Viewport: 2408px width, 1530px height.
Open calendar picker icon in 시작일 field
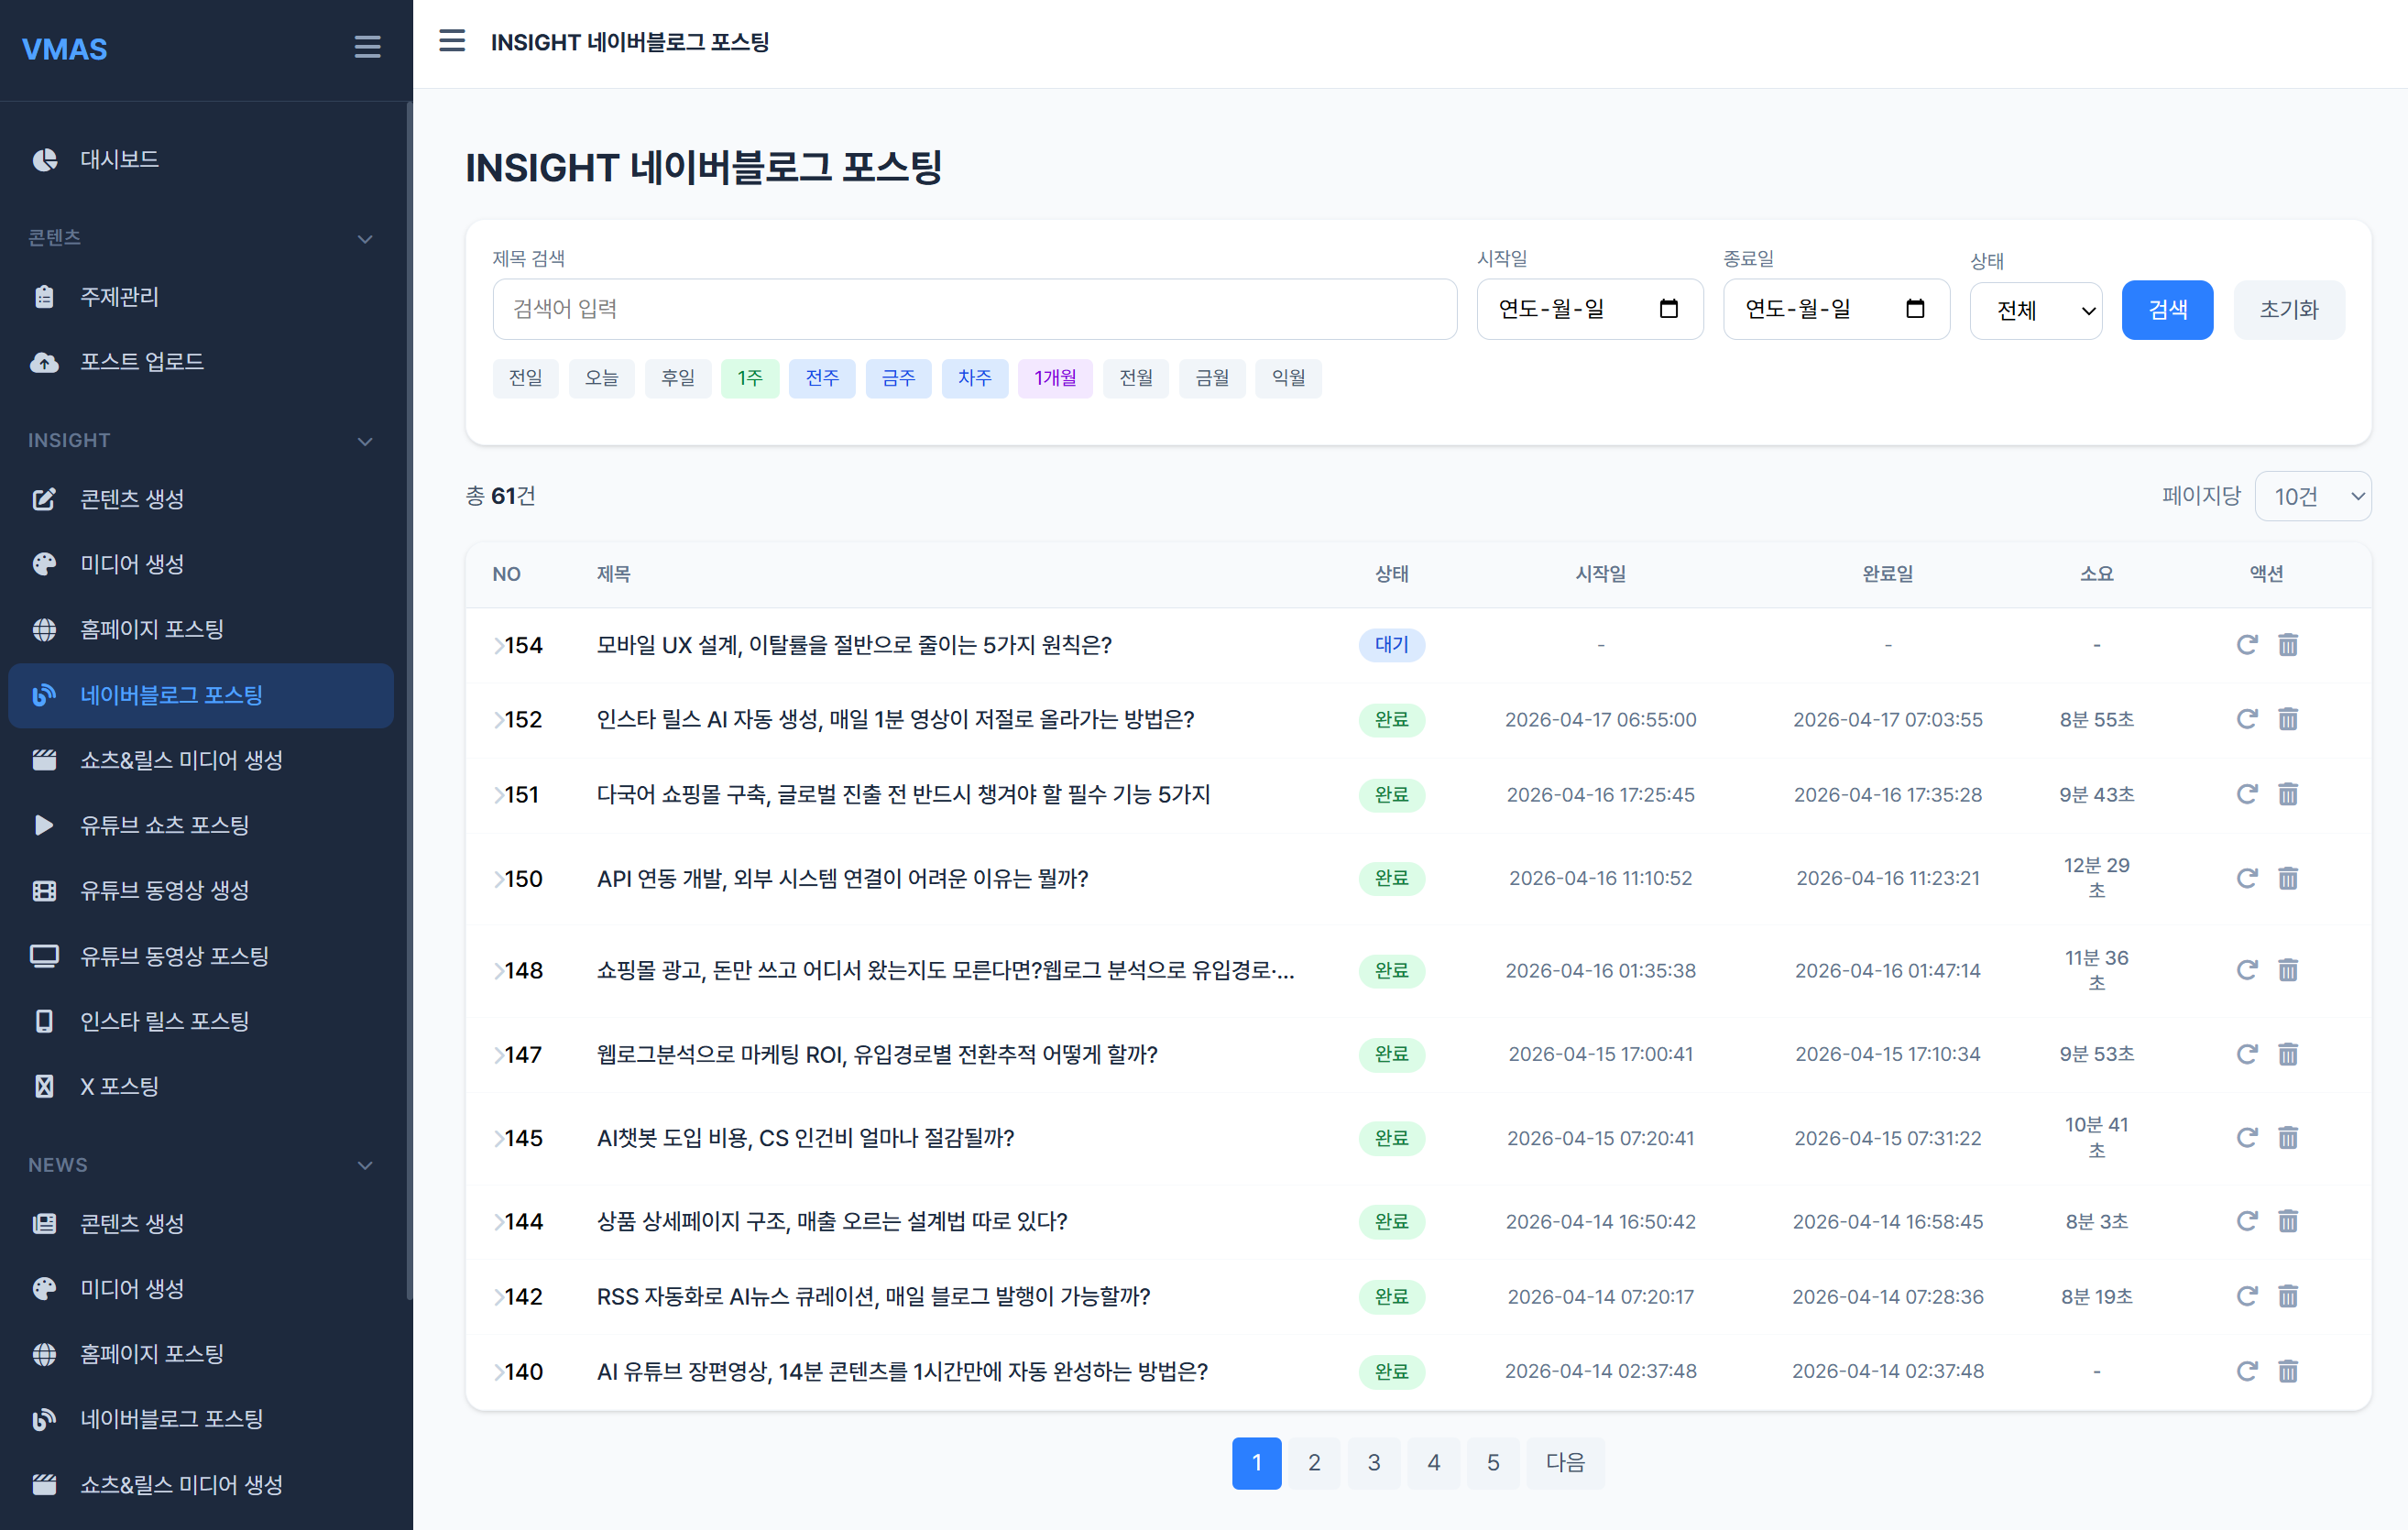1668,309
